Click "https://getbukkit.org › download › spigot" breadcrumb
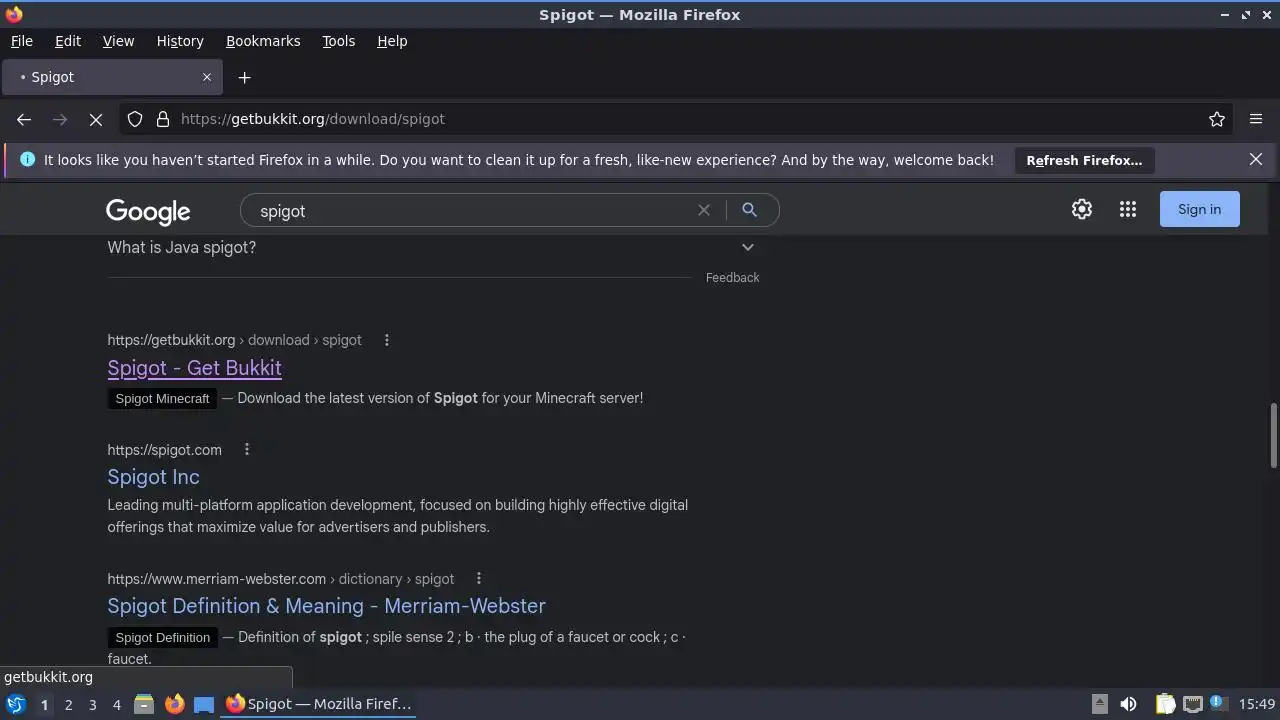The image size is (1280, 720). coord(234,340)
